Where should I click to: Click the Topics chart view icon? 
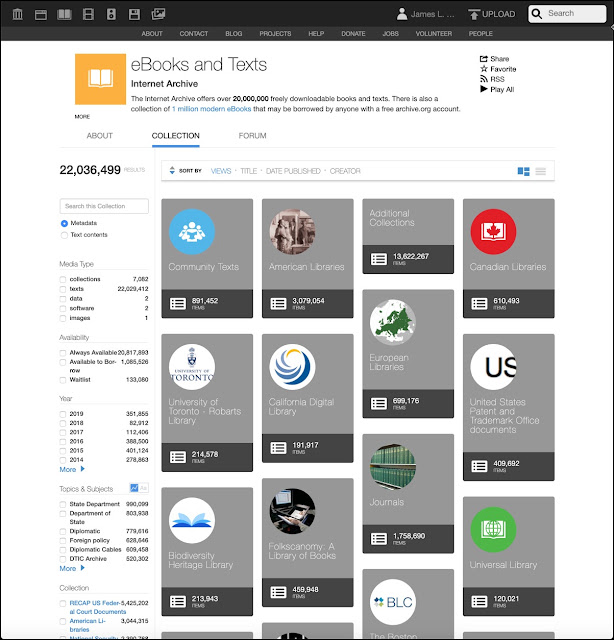[134, 488]
